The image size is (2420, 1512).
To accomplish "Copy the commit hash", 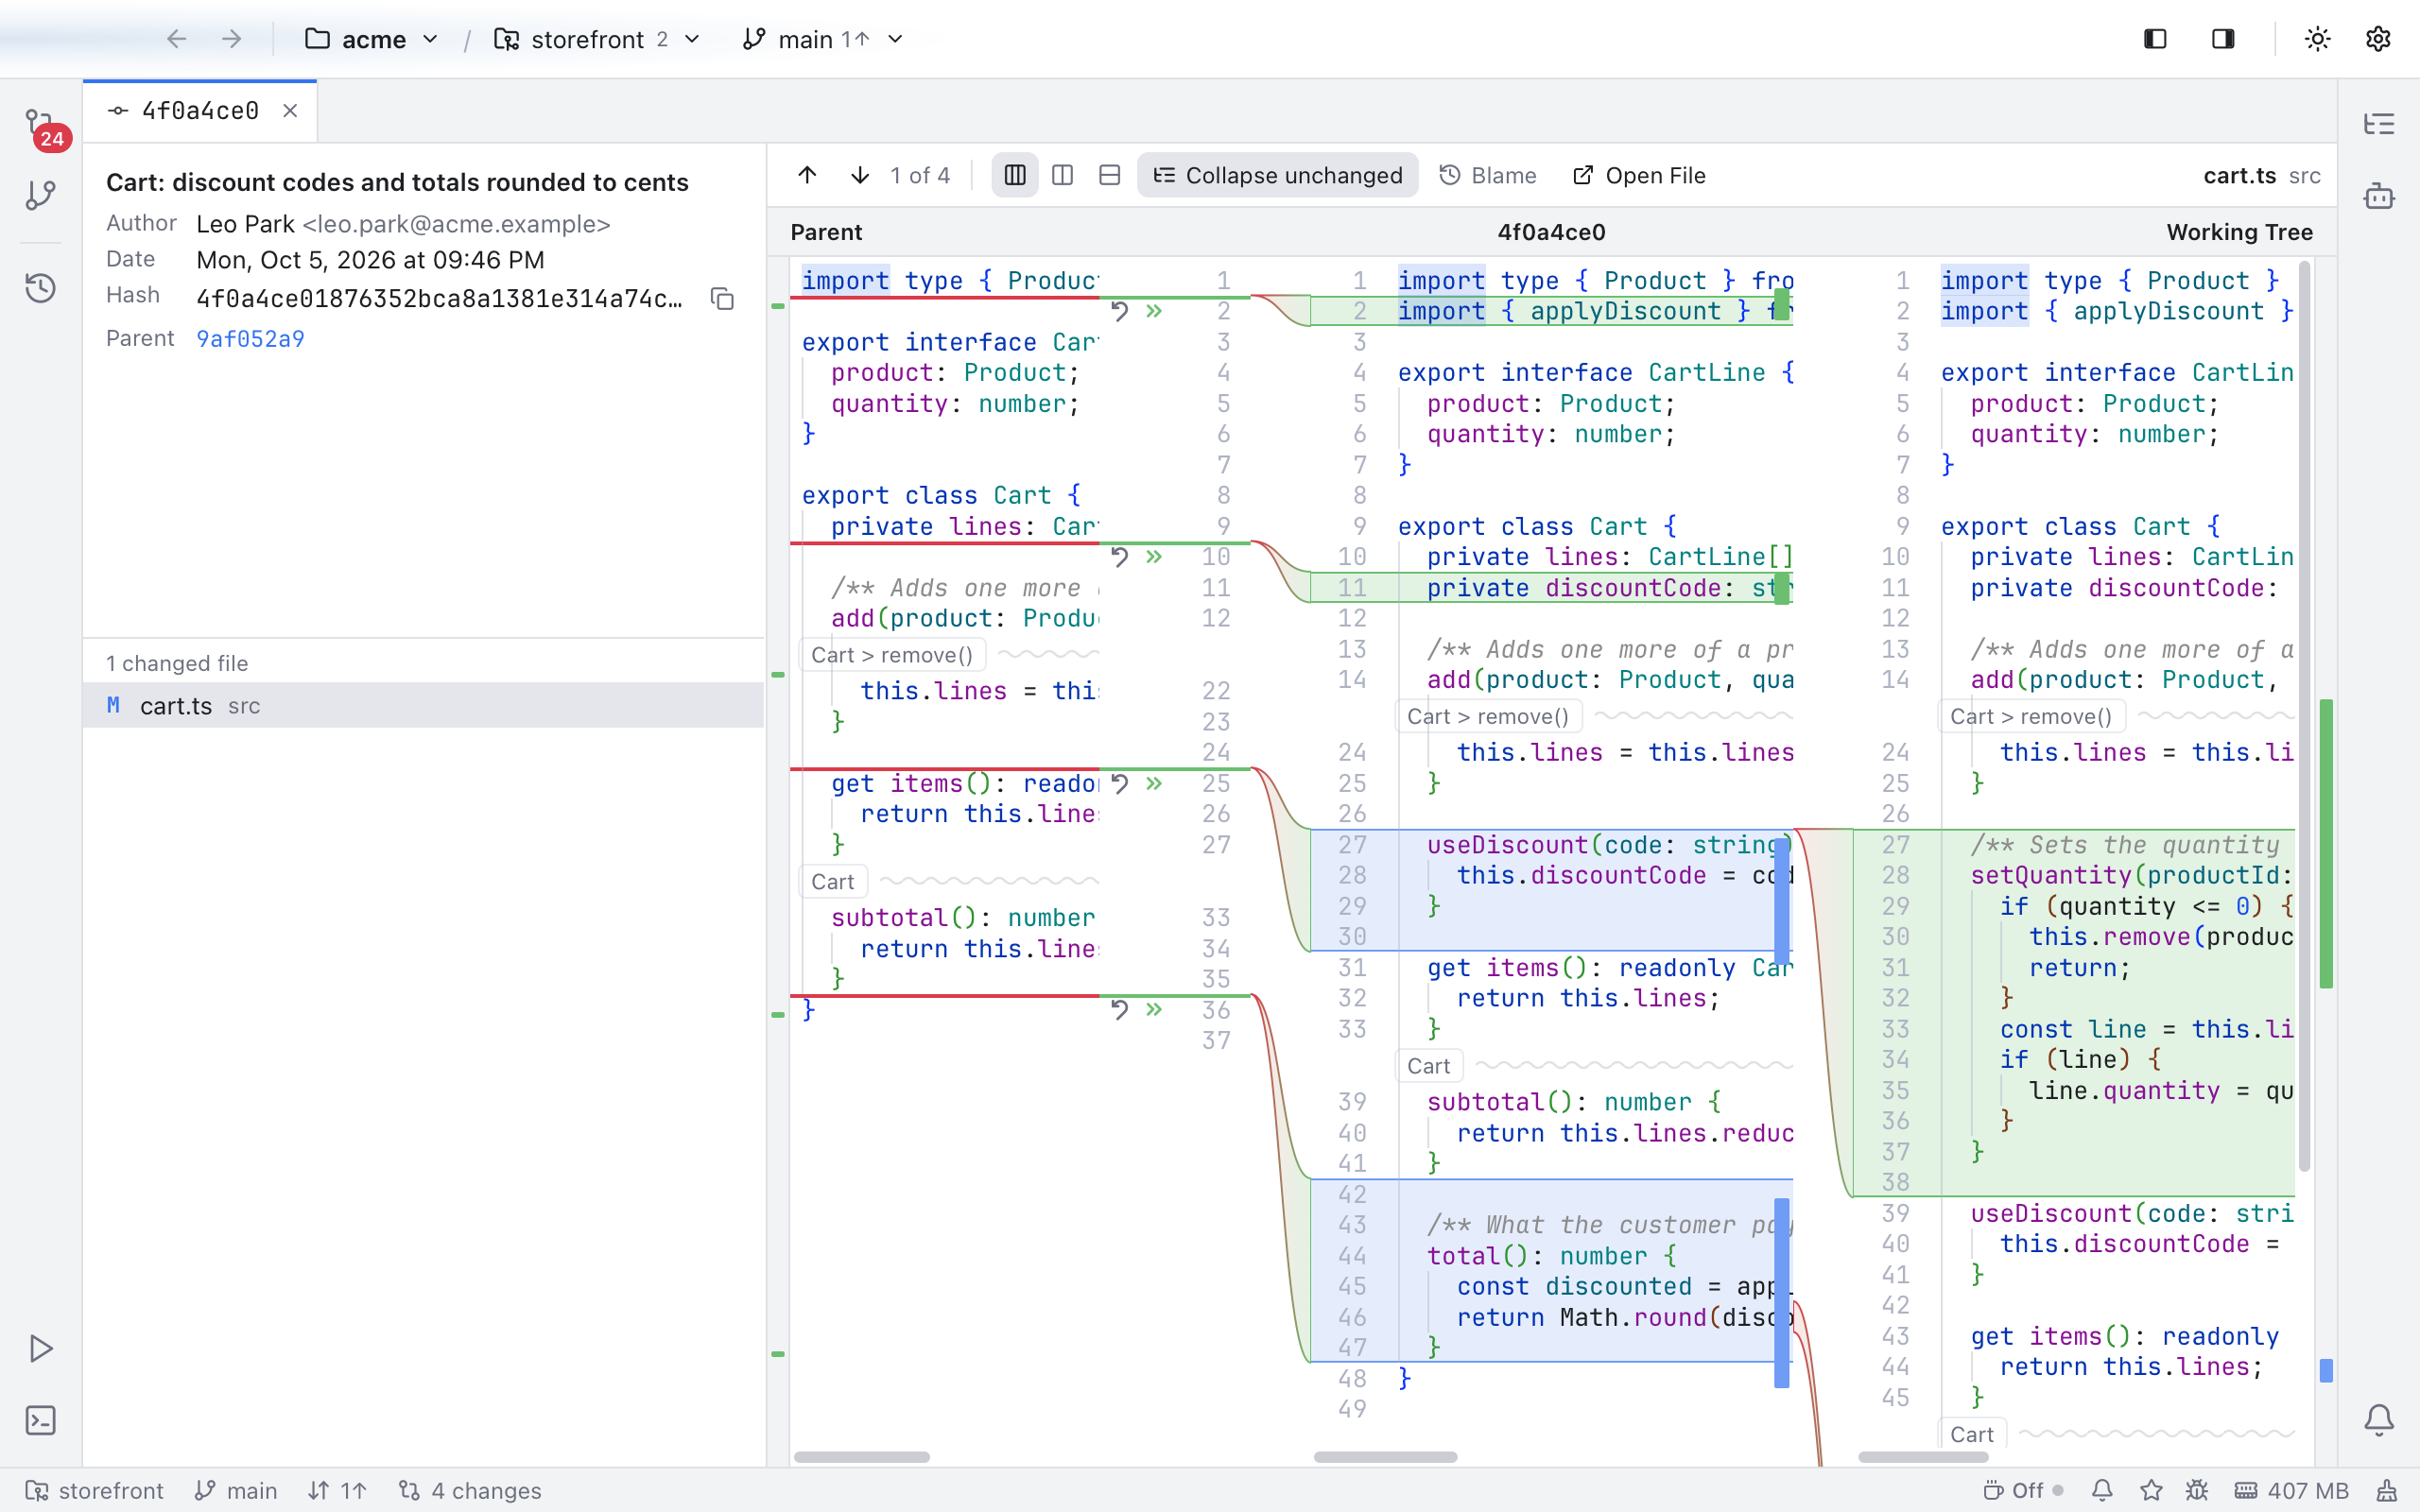I will pos(722,298).
